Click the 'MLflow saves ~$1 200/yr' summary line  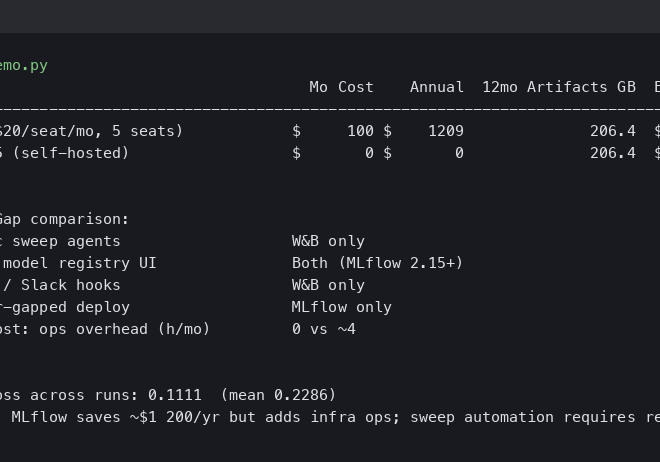tap(115, 417)
